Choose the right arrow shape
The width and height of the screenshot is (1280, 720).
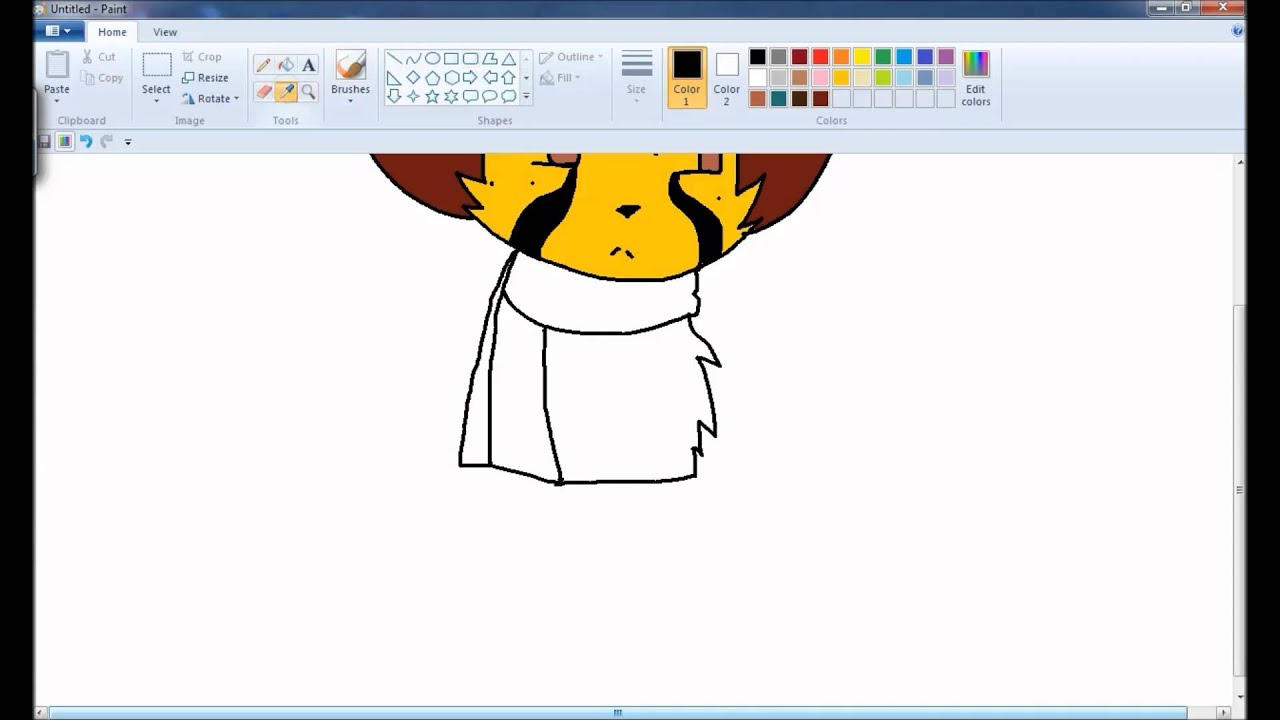pos(470,77)
